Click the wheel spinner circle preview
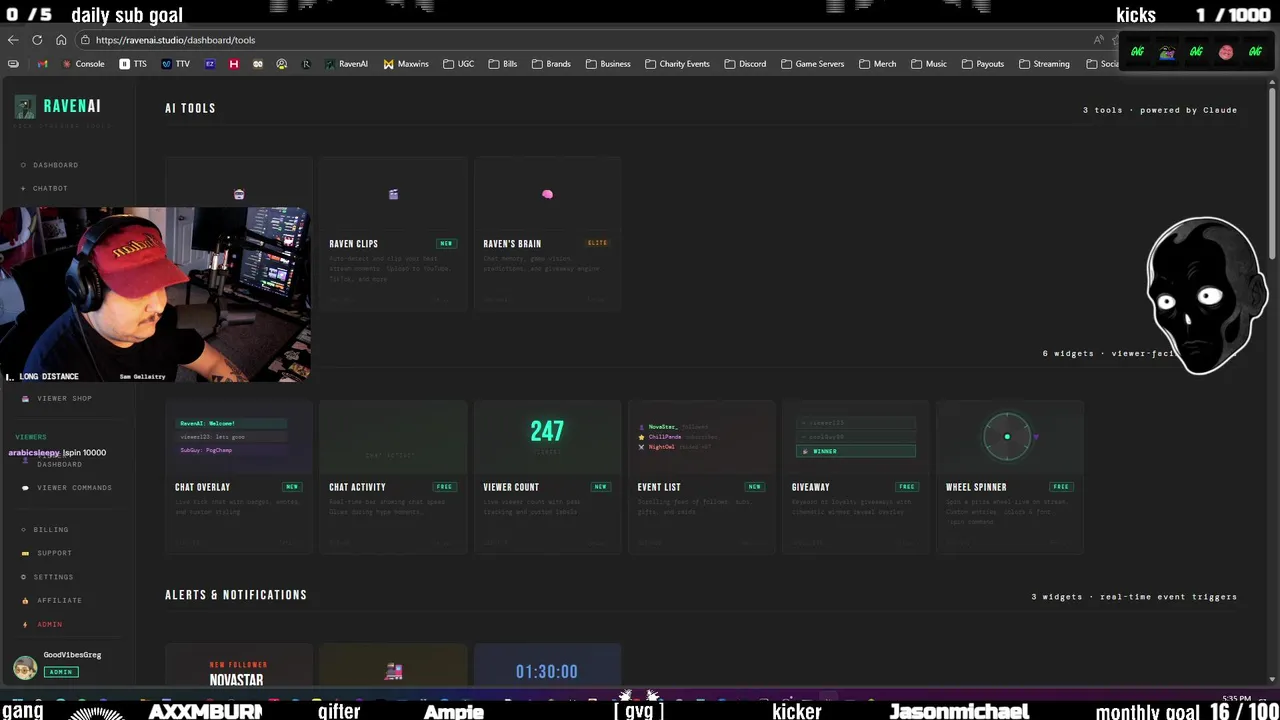Screen dimensions: 1280x720 [1007, 437]
